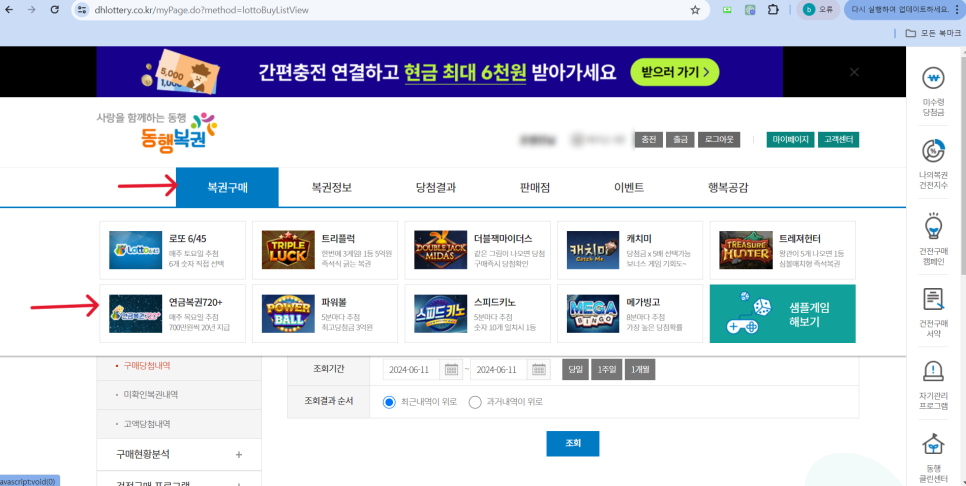
Task: Open 이벤트 main menu
Action: [x=629, y=188]
